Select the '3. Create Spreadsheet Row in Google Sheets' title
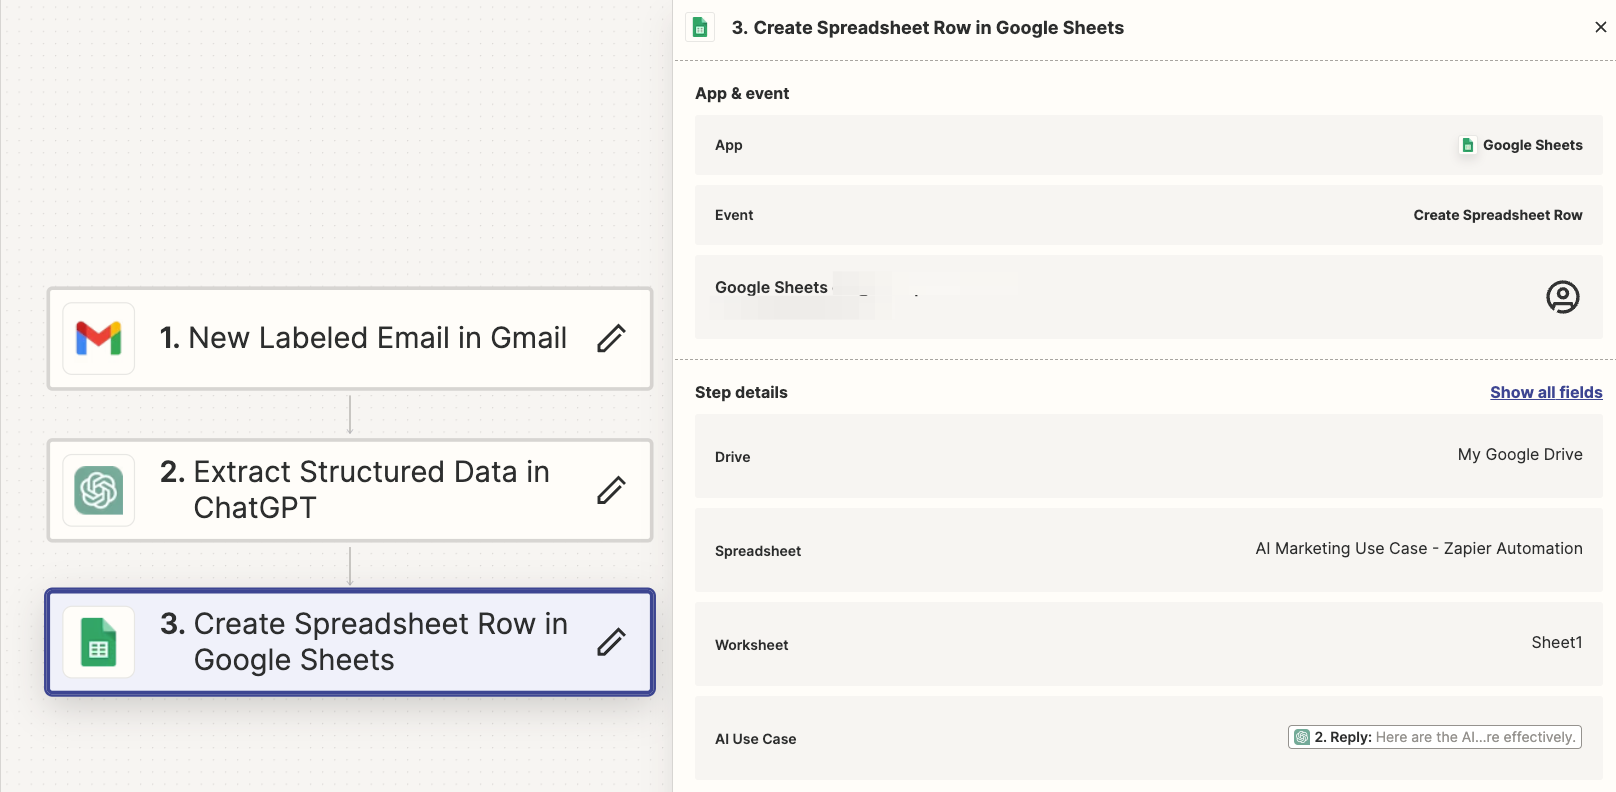This screenshot has height=792, width=1616. [x=364, y=642]
